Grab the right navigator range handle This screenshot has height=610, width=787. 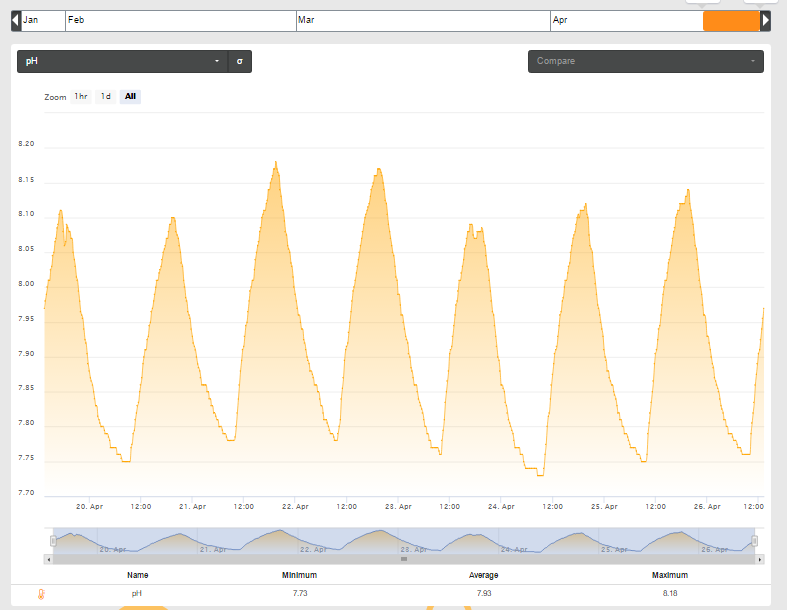click(x=754, y=541)
